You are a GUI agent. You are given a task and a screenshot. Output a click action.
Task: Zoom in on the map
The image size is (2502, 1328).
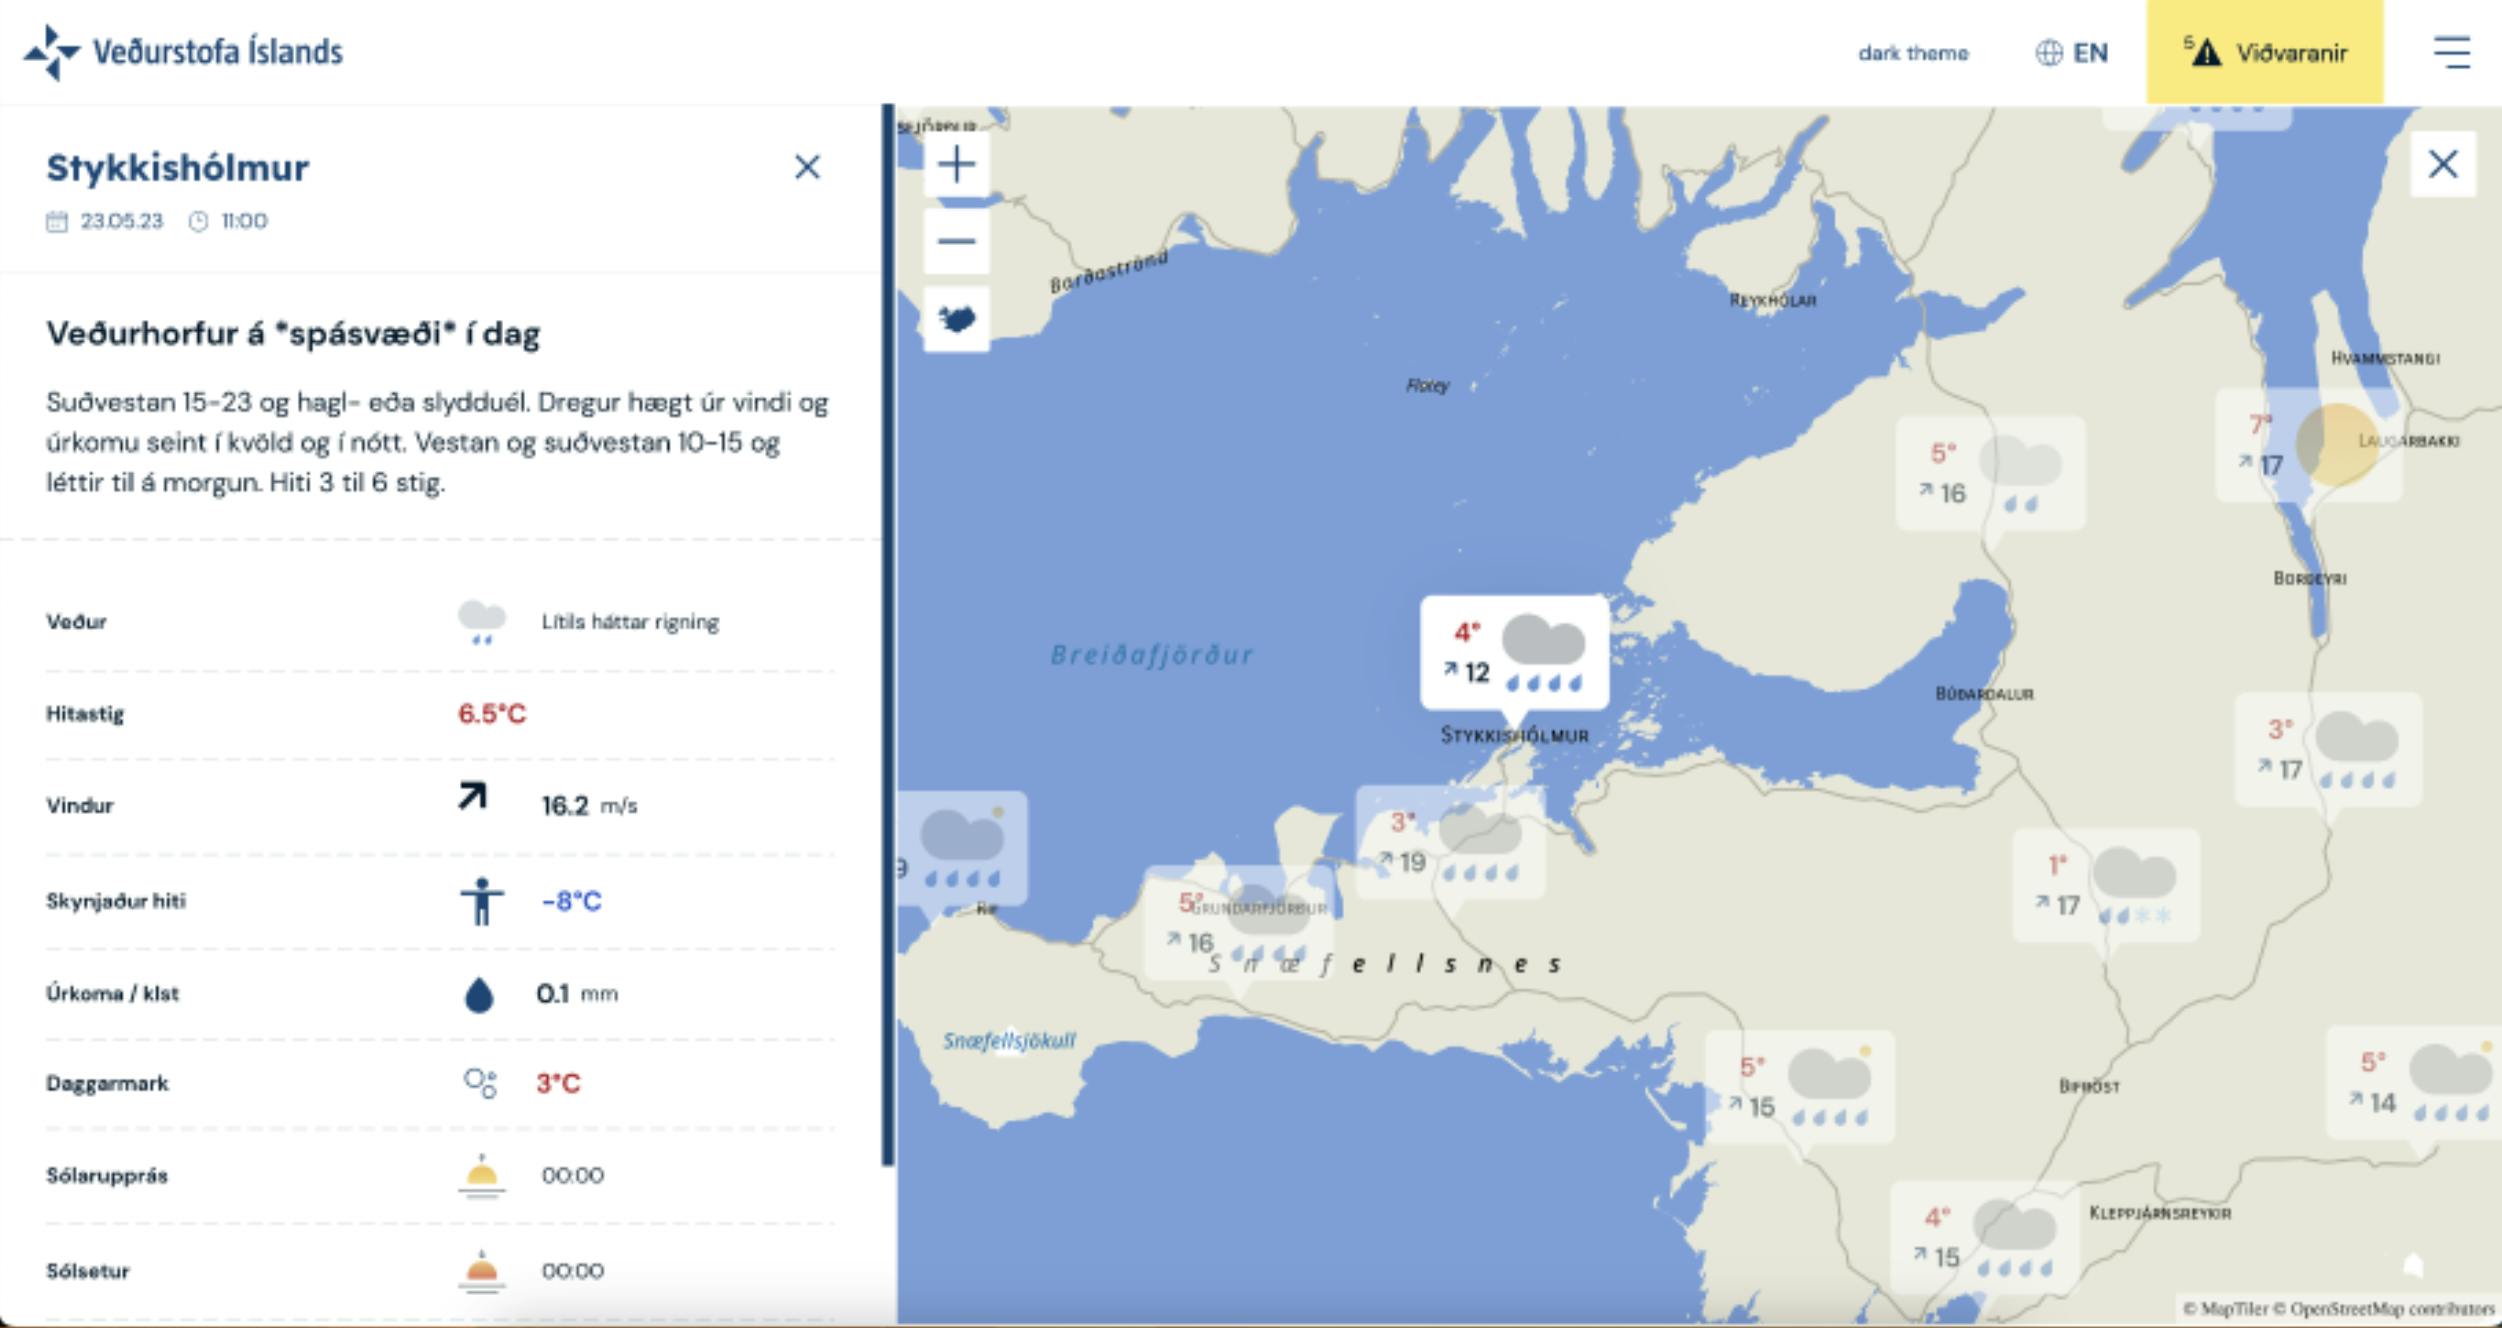[957, 165]
